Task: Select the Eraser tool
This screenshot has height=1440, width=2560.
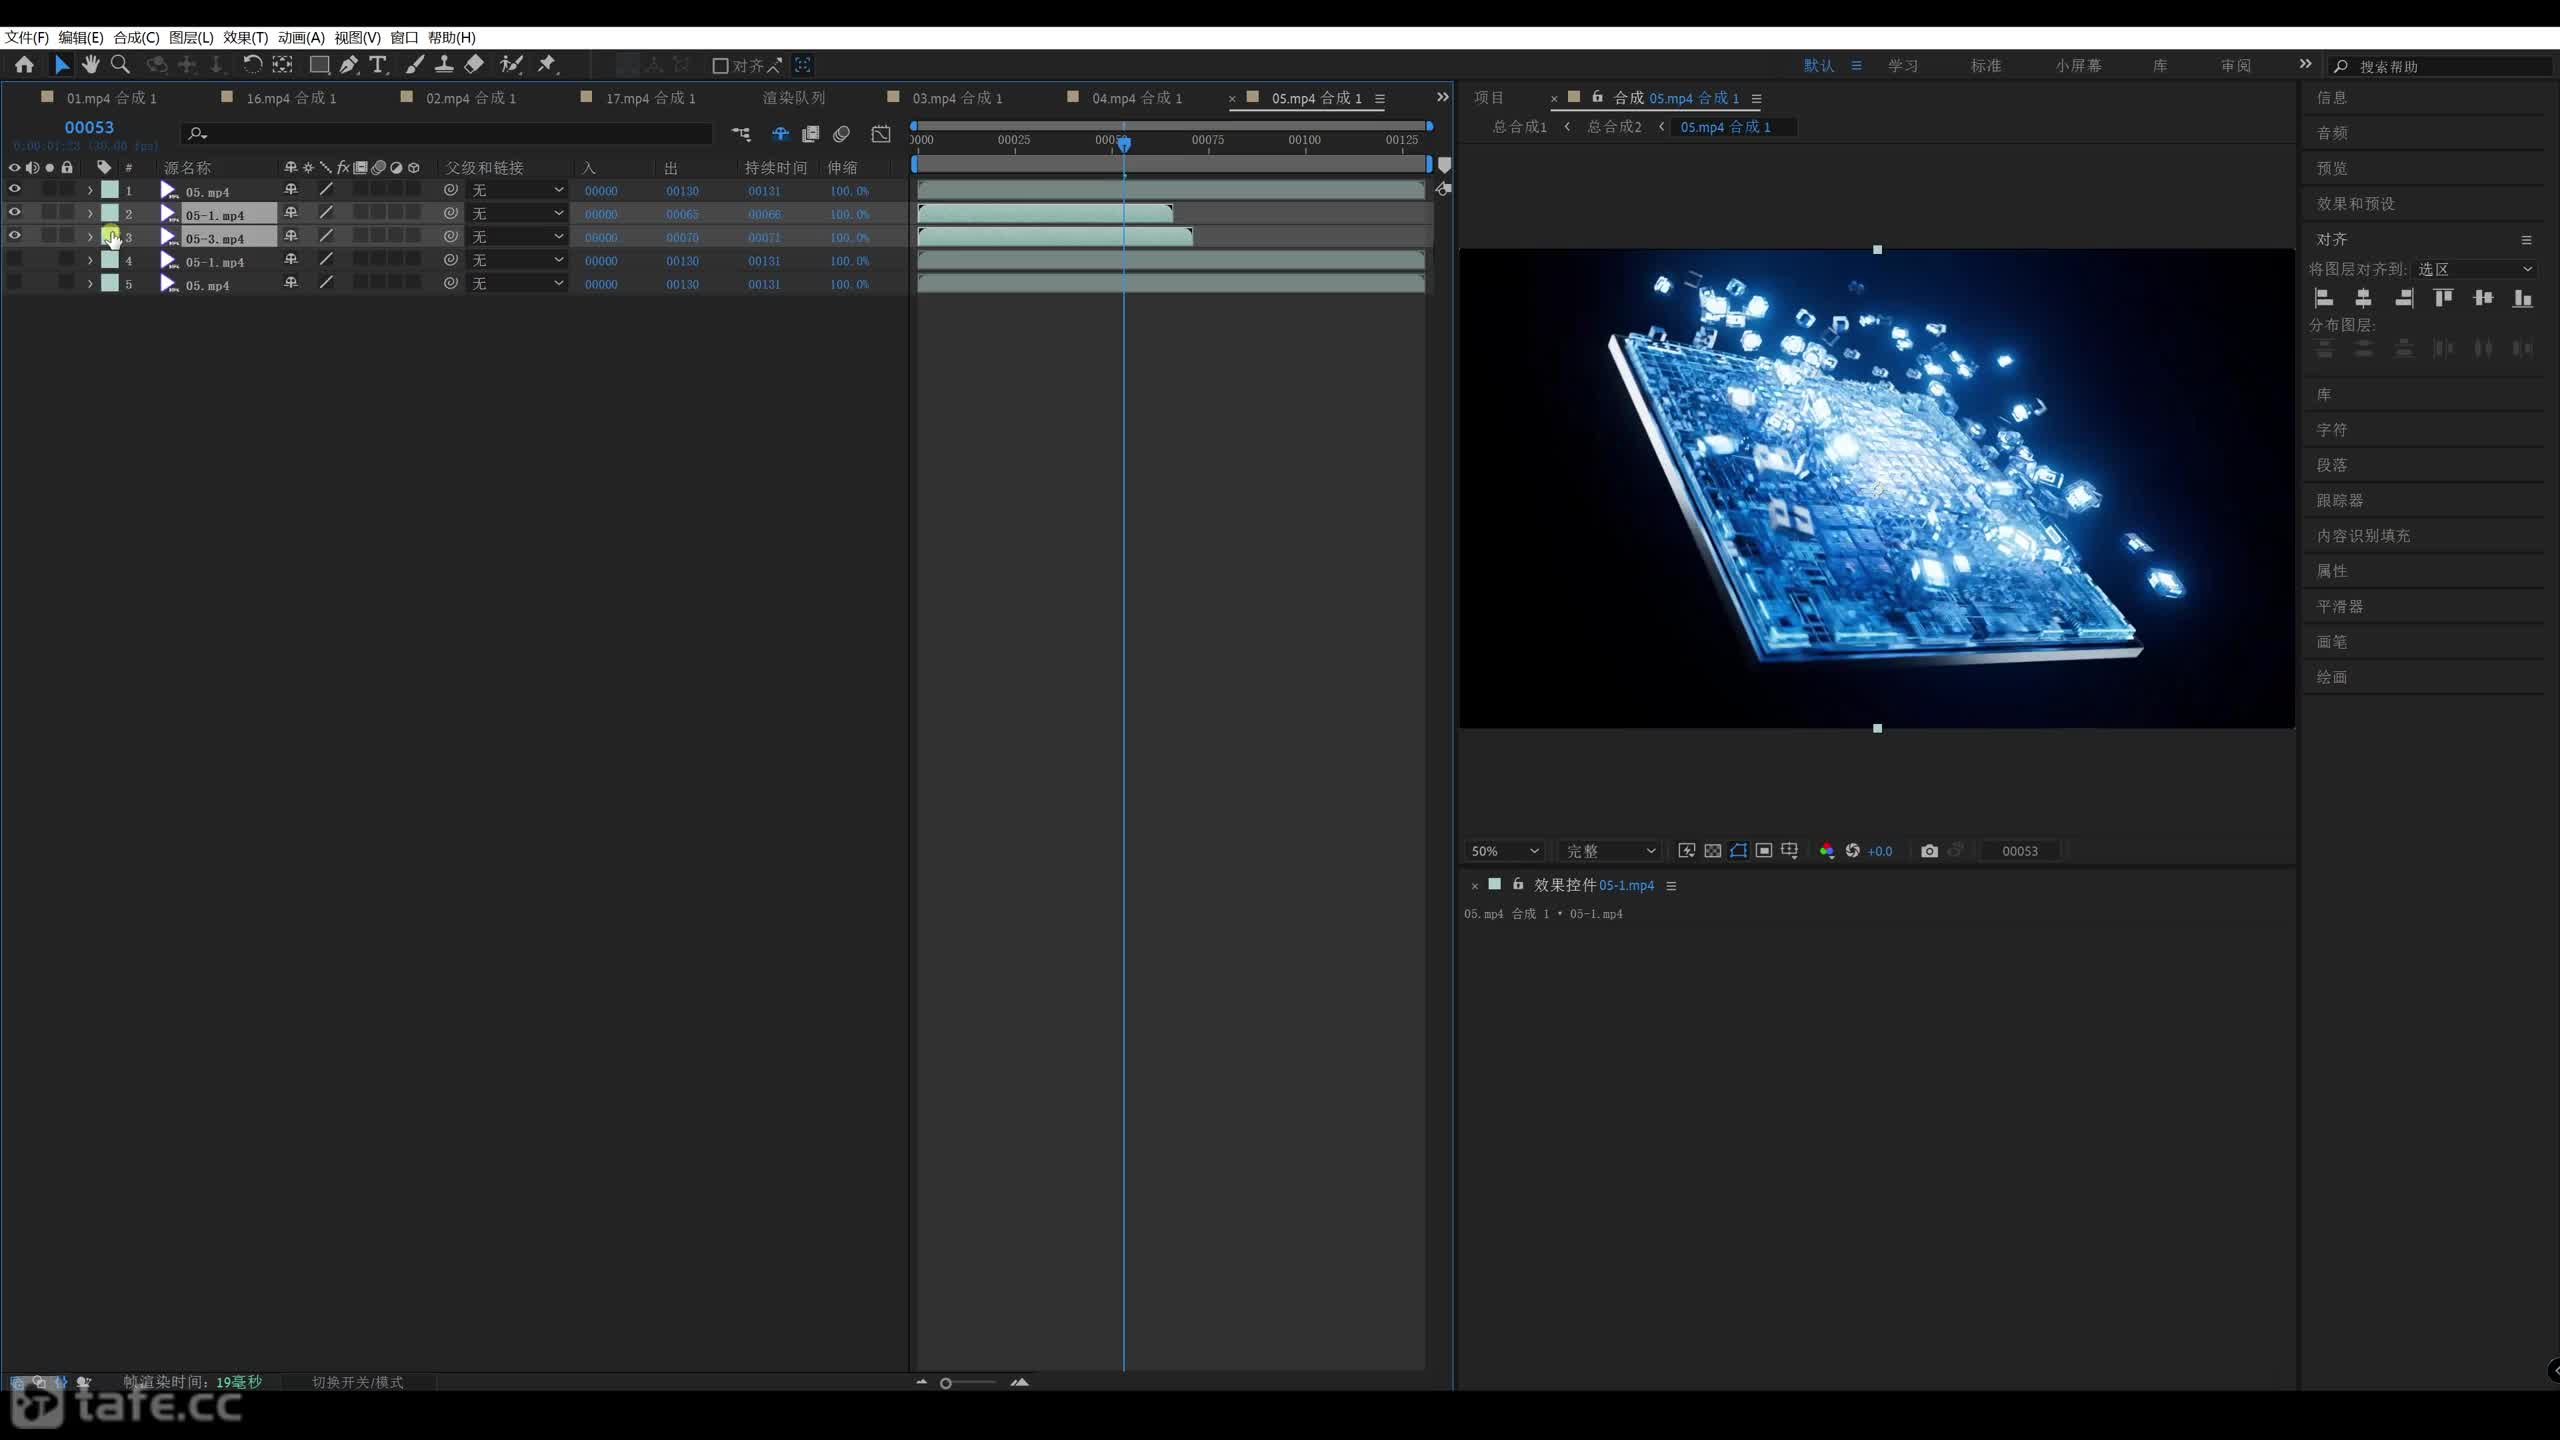Action: [x=474, y=65]
